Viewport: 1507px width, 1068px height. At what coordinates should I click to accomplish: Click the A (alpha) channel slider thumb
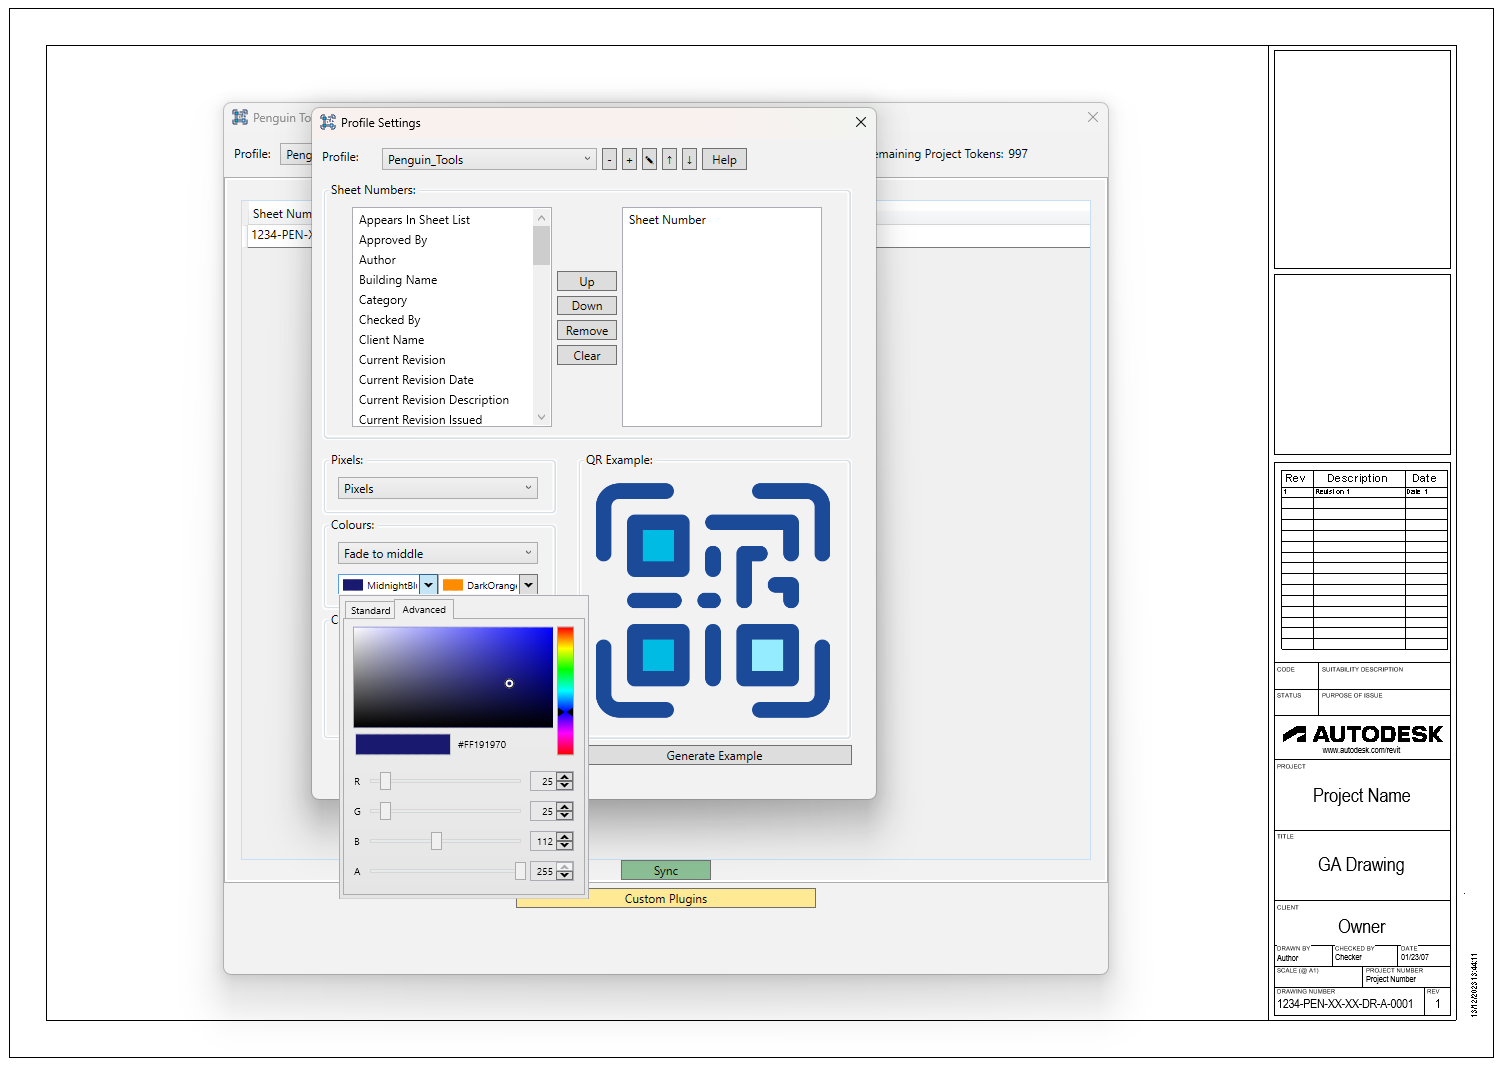pyautogui.click(x=520, y=871)
